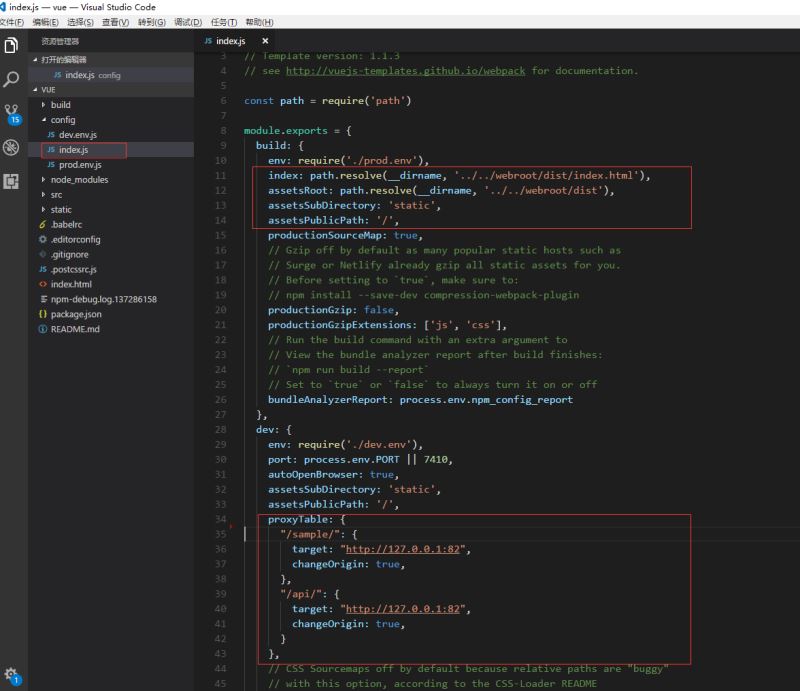Follow the /api/ target http://127.0.0.1:82 link
The width and height of the screenshot is (800, 691).
403,609
